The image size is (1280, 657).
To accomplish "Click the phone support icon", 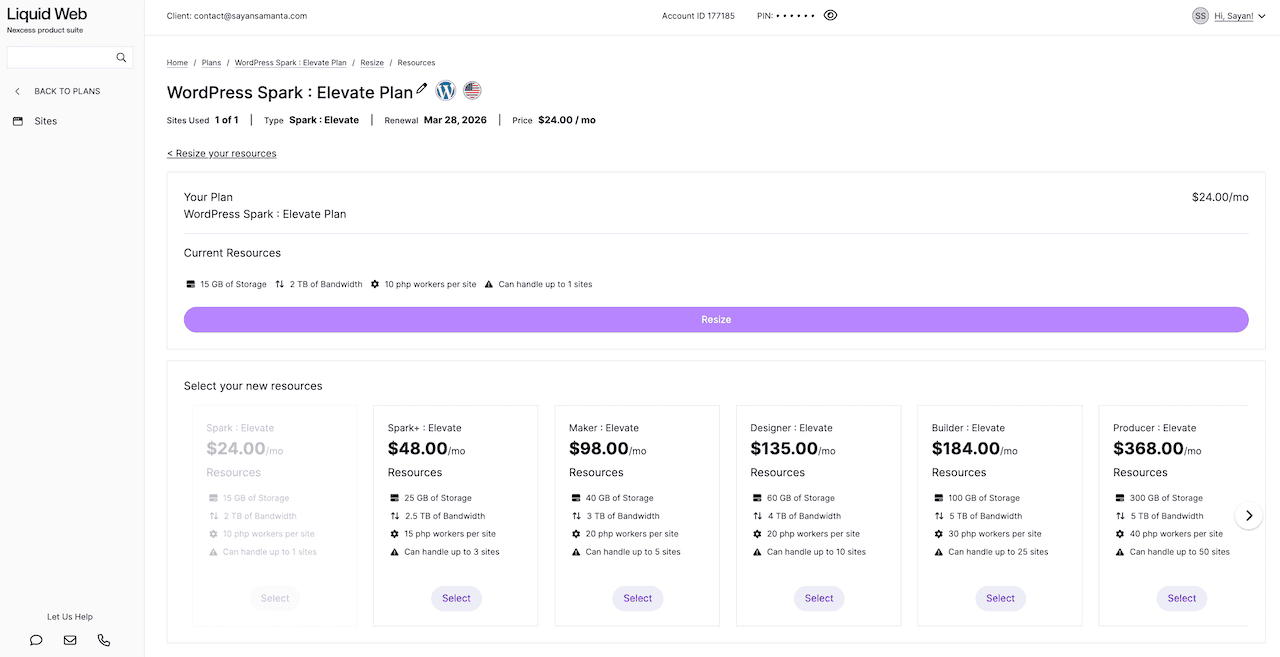I will click(103, 640).
